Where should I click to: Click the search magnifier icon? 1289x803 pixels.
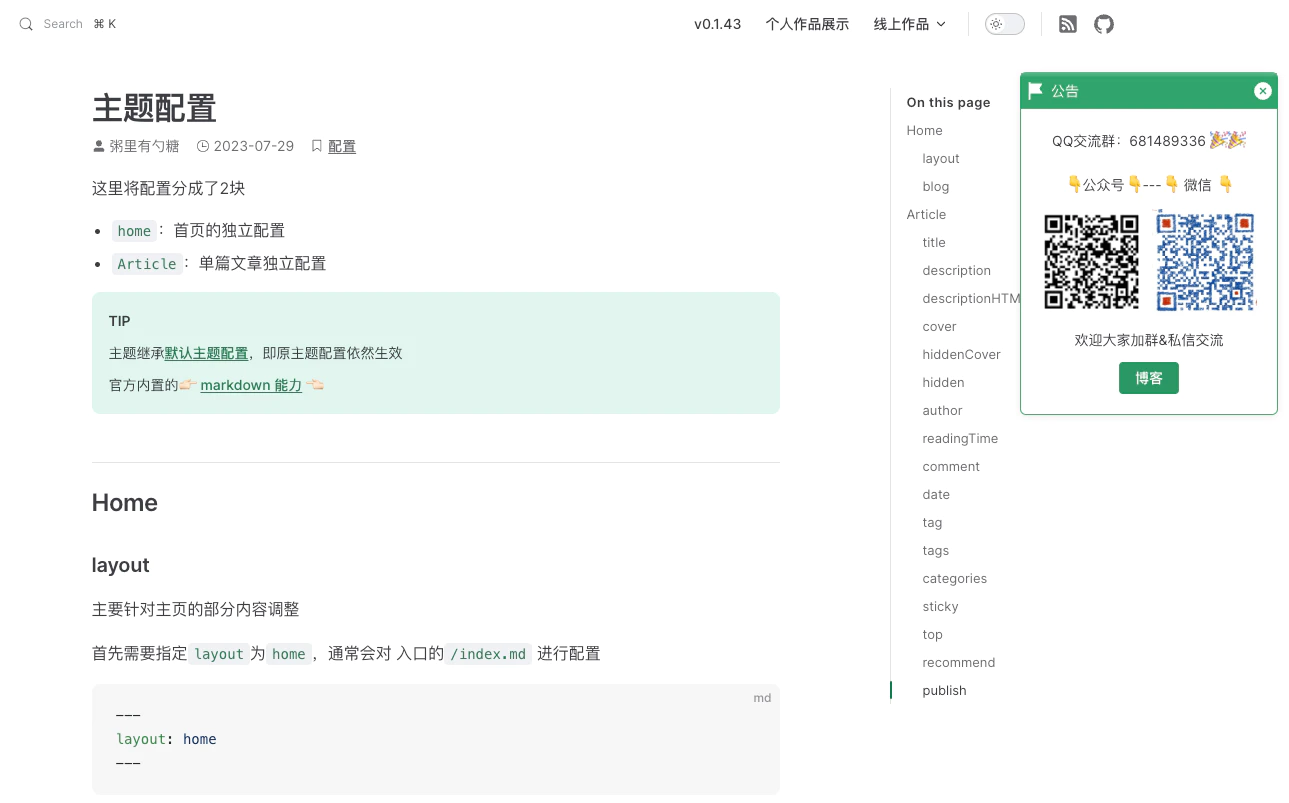point(27,24)
